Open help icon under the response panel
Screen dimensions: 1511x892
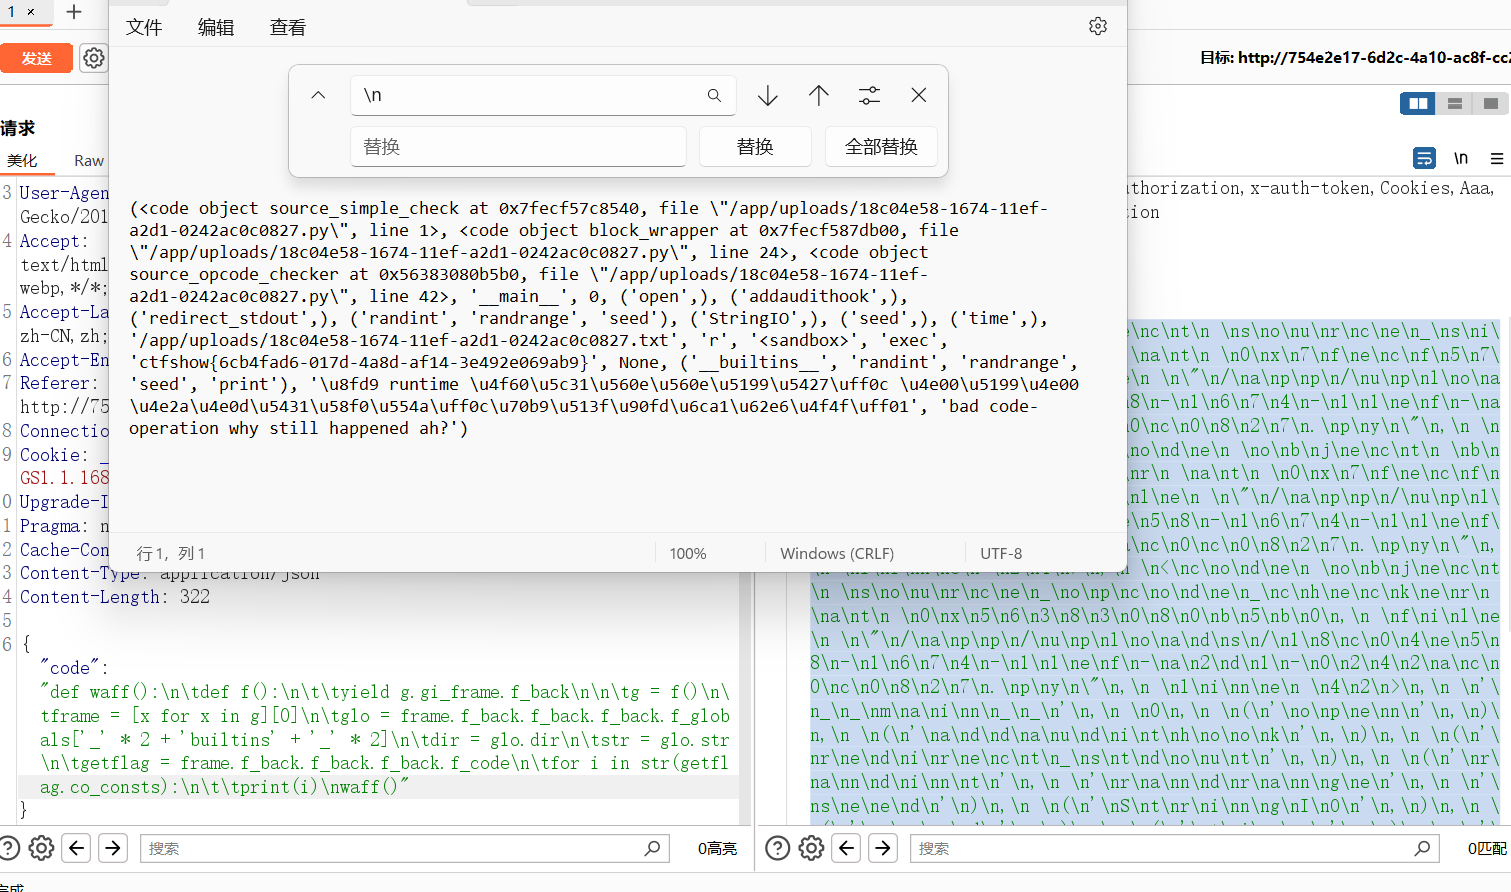[778, 848]
